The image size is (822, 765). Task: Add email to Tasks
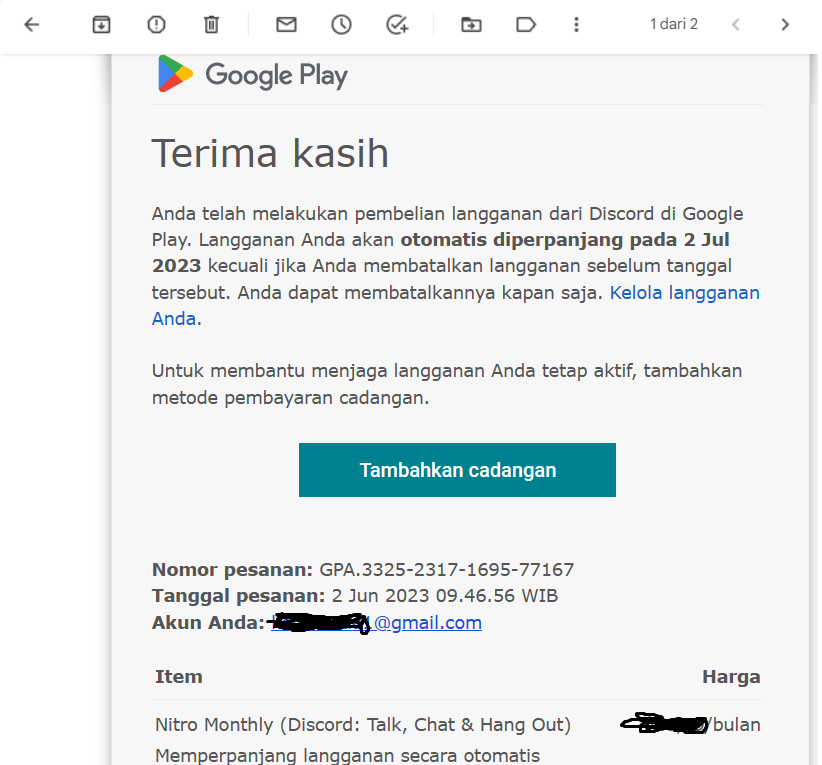[397, 25]
